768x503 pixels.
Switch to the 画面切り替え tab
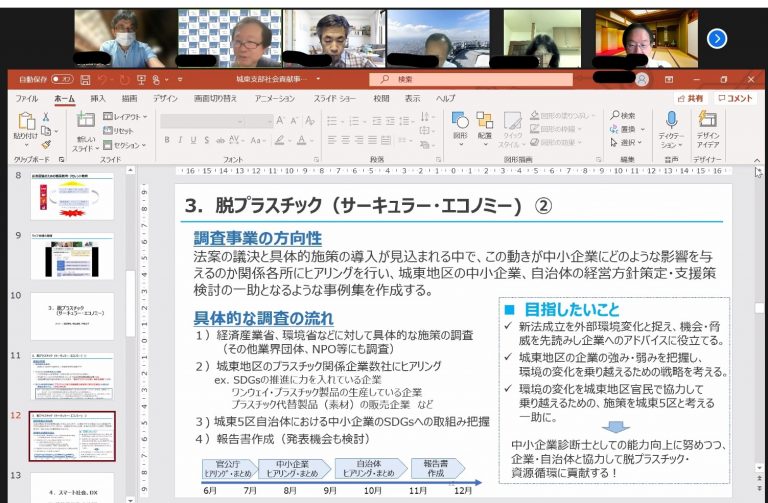(215, 98)
